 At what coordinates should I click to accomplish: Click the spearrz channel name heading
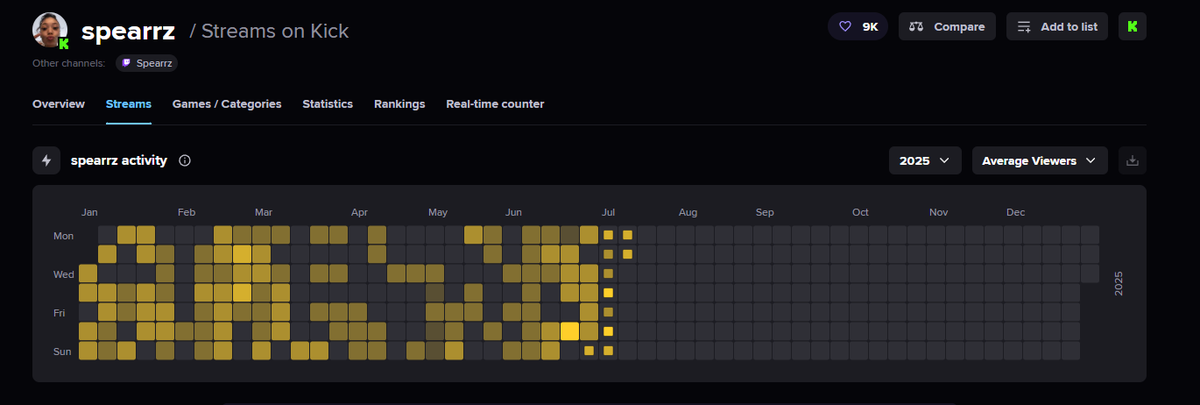point(130,31)
